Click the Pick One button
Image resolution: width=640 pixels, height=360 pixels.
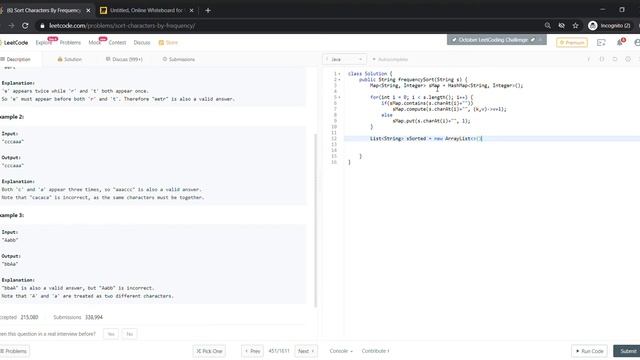[x=209, y=351]
